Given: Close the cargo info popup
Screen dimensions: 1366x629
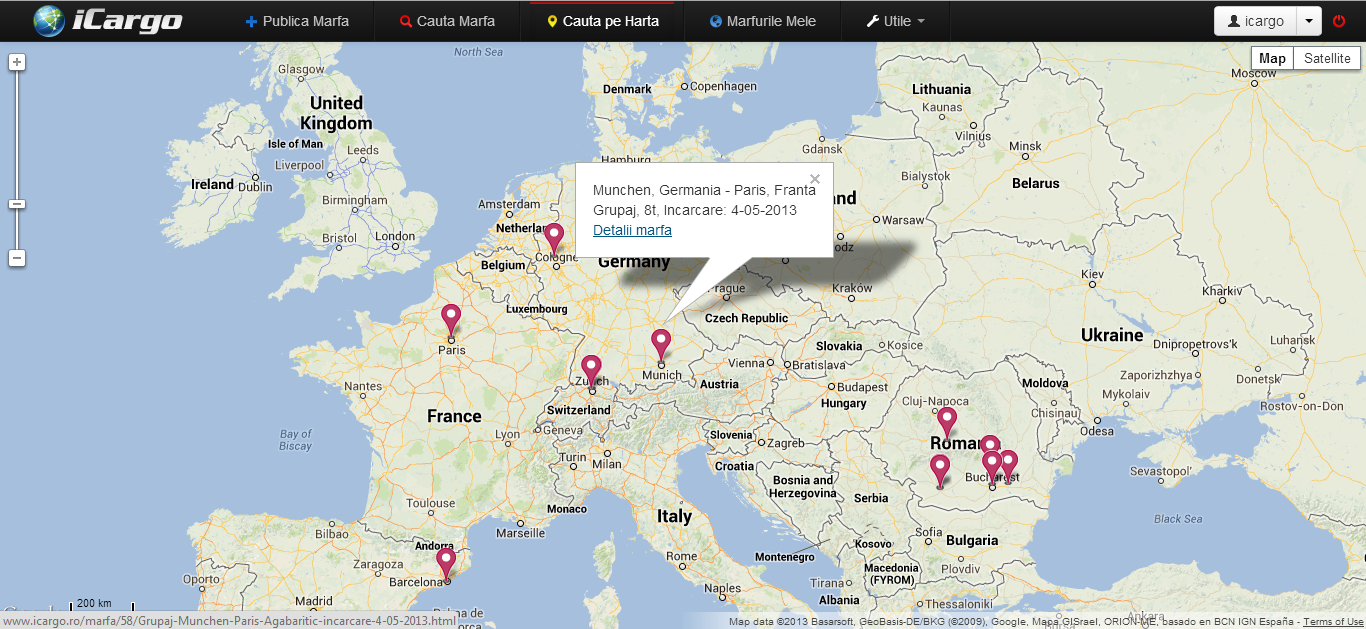Looking at the screenshot, I should click(x=815, y=179).
